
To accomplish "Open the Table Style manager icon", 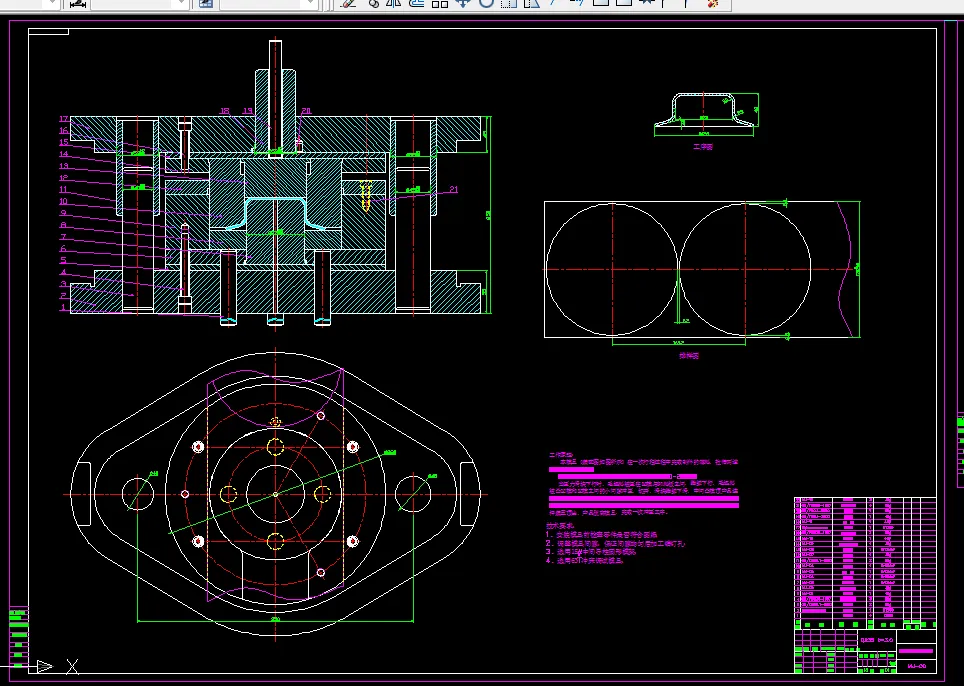I will 205,4.
